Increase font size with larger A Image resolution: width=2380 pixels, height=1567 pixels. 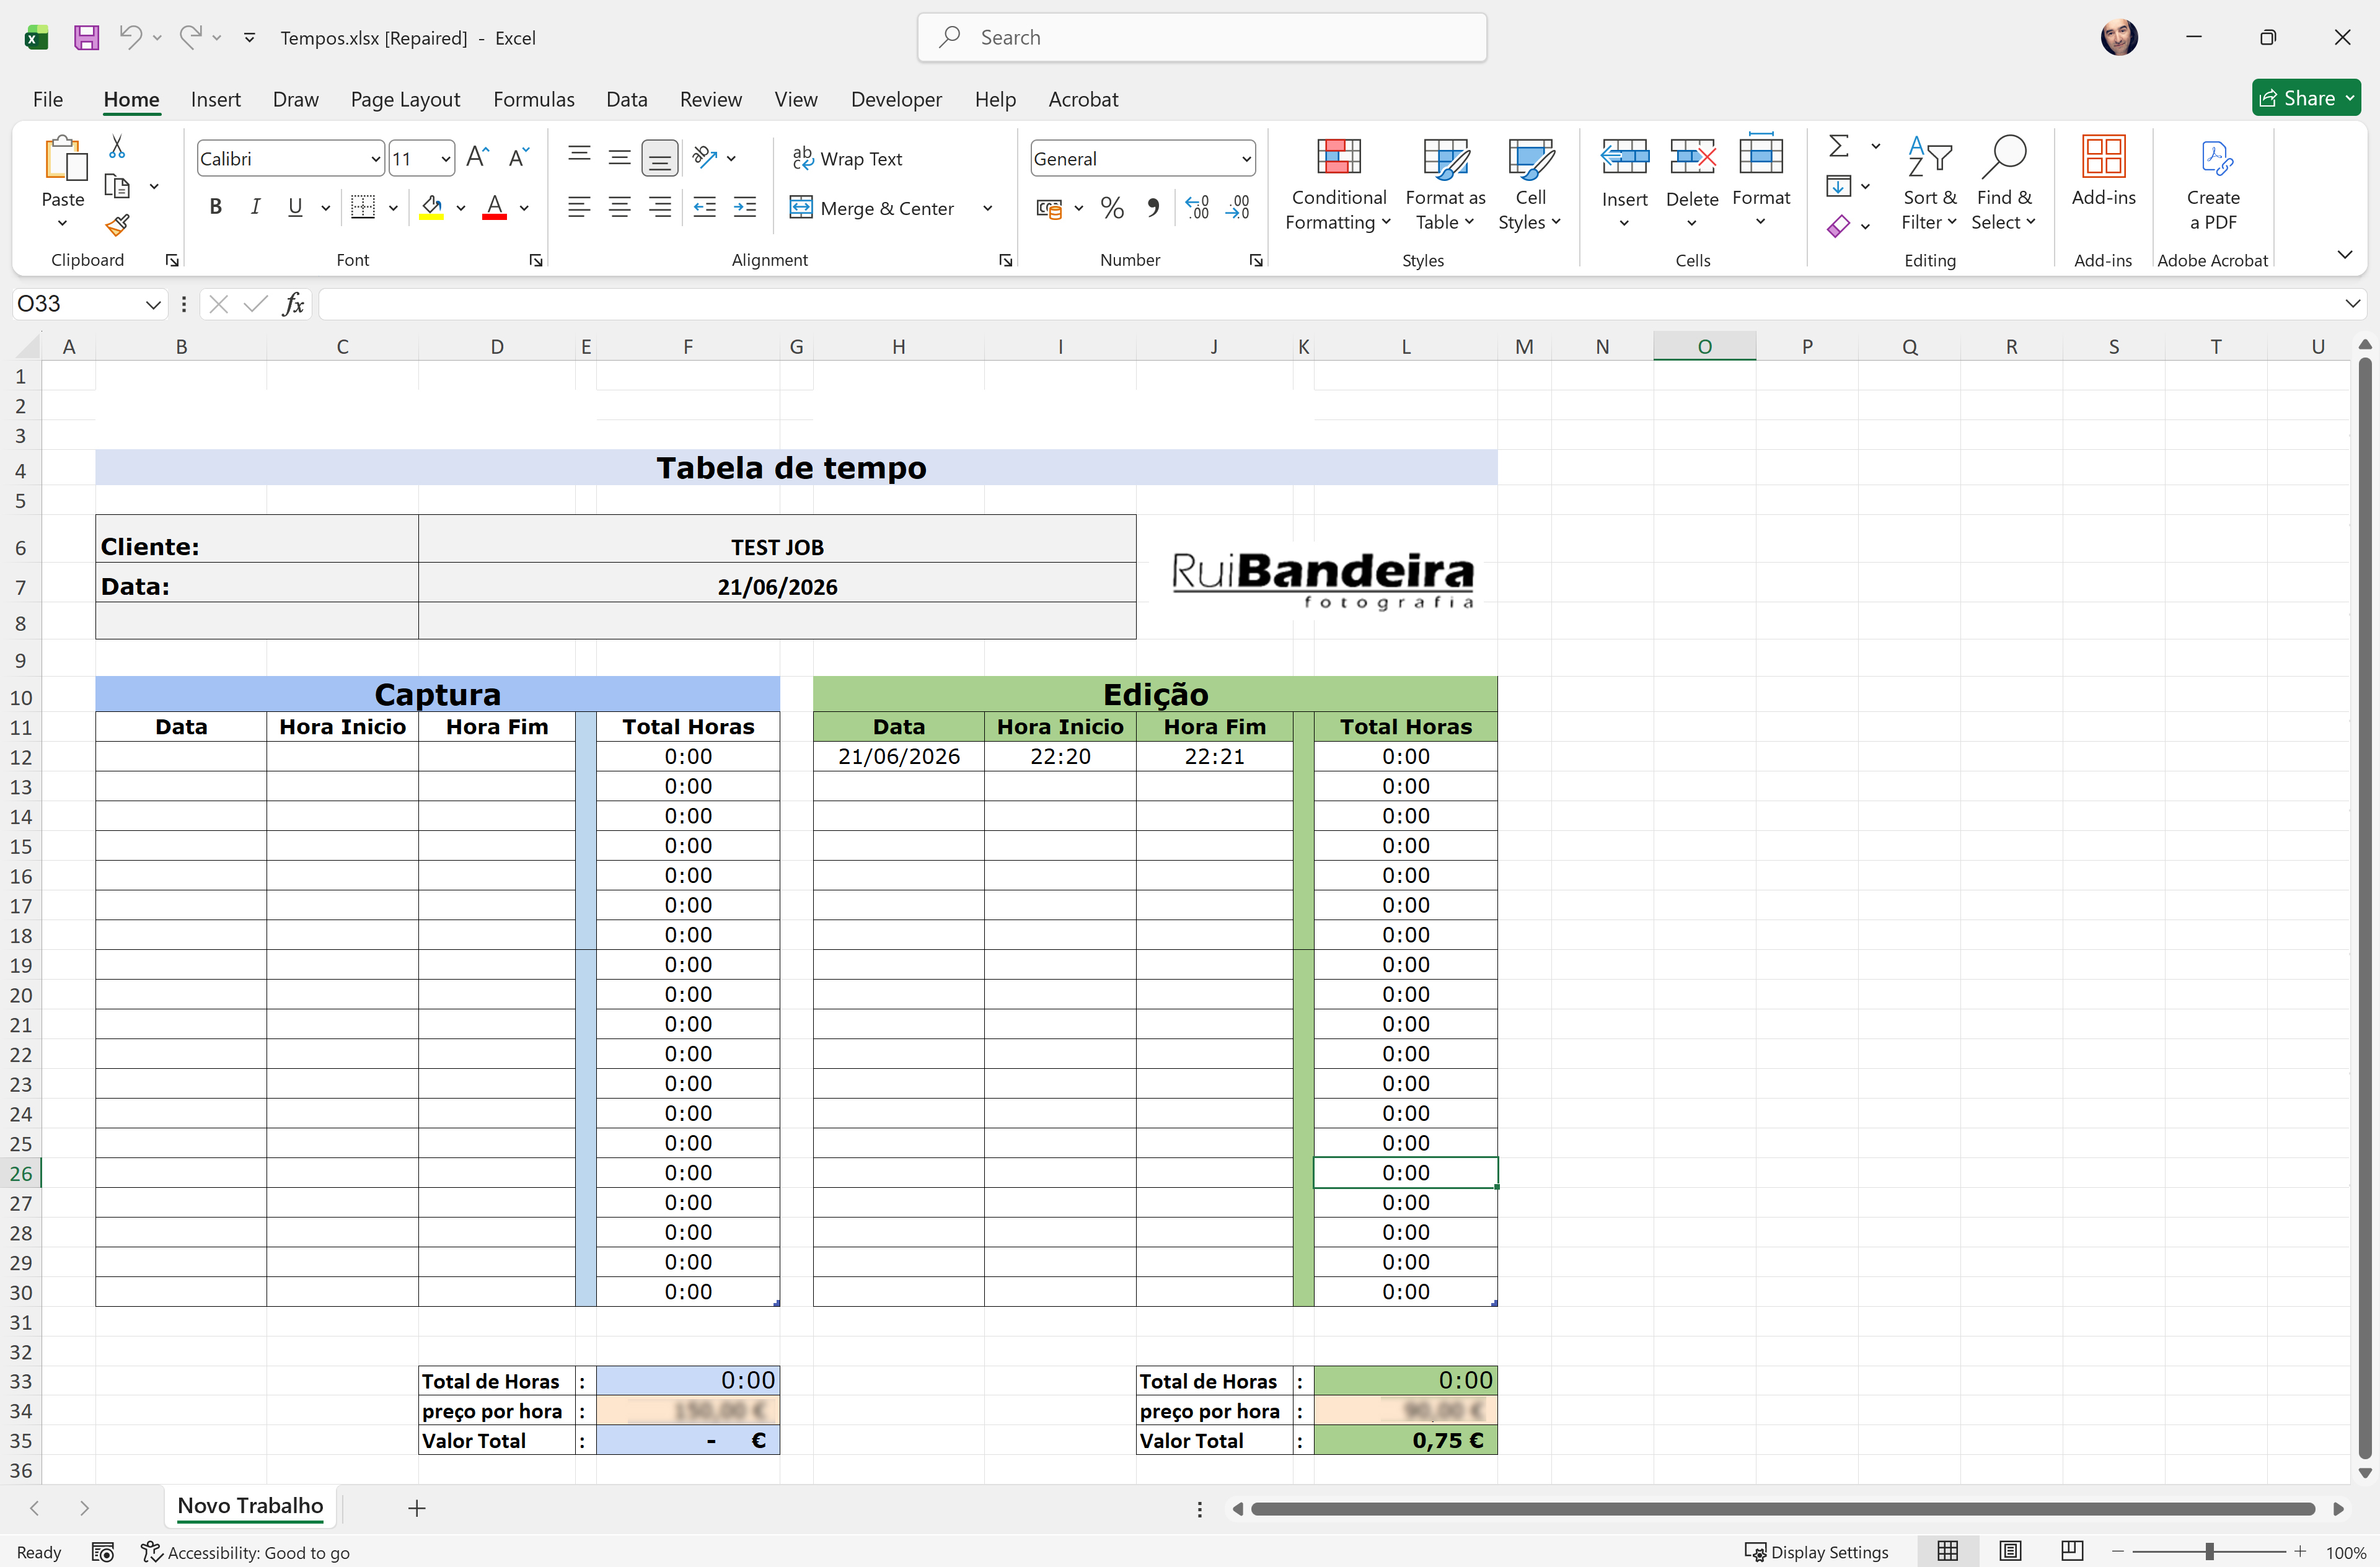(x=477, y=157)
